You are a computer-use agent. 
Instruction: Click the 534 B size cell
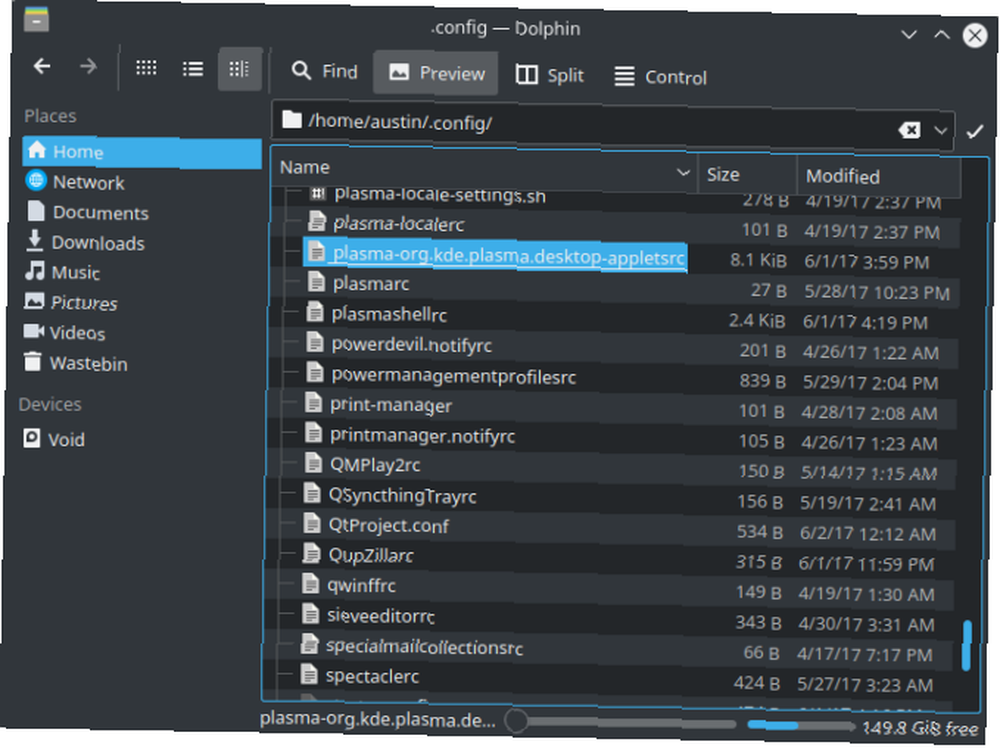(x=760, y=531)
